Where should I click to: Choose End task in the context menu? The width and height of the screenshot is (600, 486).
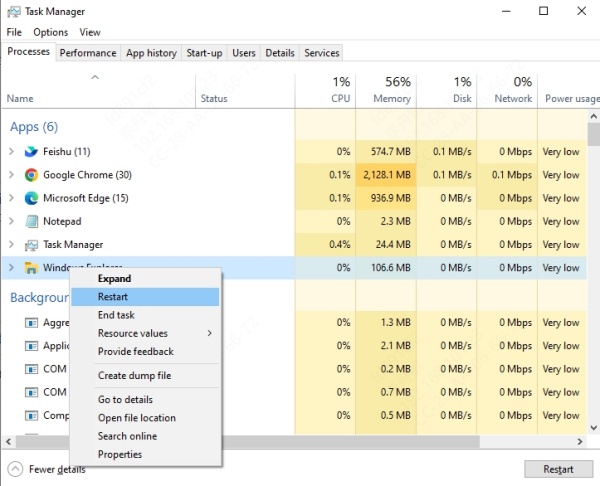(x=145, y=315)
